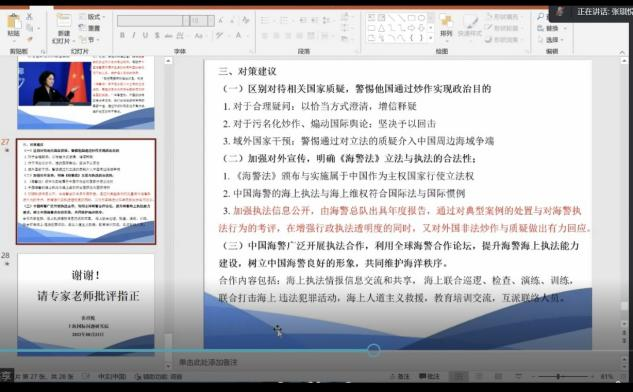Screen dimensions: 633x392
Task: Click the Cut scissors icon
Action: pos(29,17)
